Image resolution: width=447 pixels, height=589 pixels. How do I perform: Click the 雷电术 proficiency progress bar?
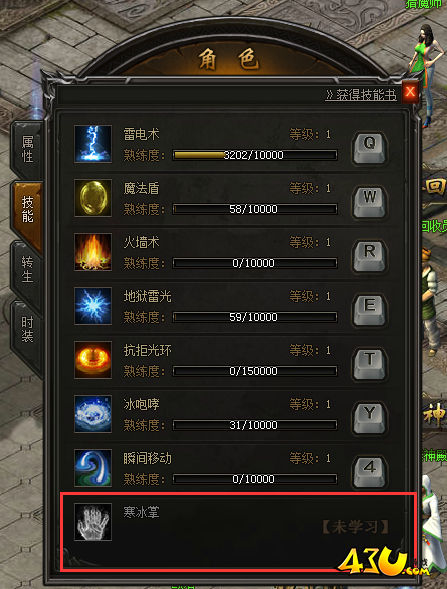click(255, 155)
